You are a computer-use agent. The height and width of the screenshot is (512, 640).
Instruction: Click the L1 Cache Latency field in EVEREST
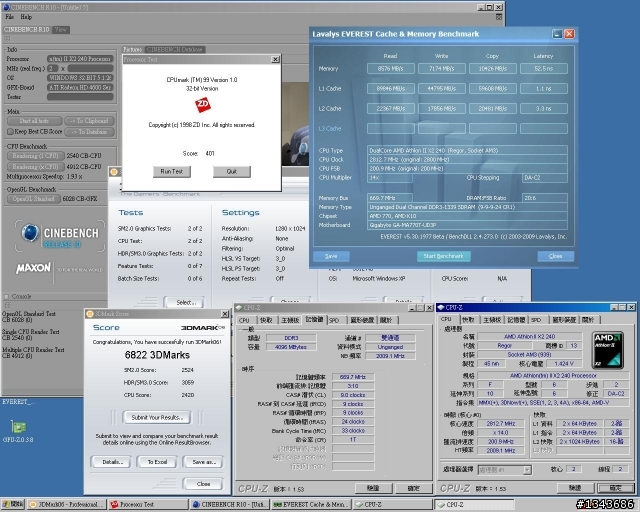[544, 88]
